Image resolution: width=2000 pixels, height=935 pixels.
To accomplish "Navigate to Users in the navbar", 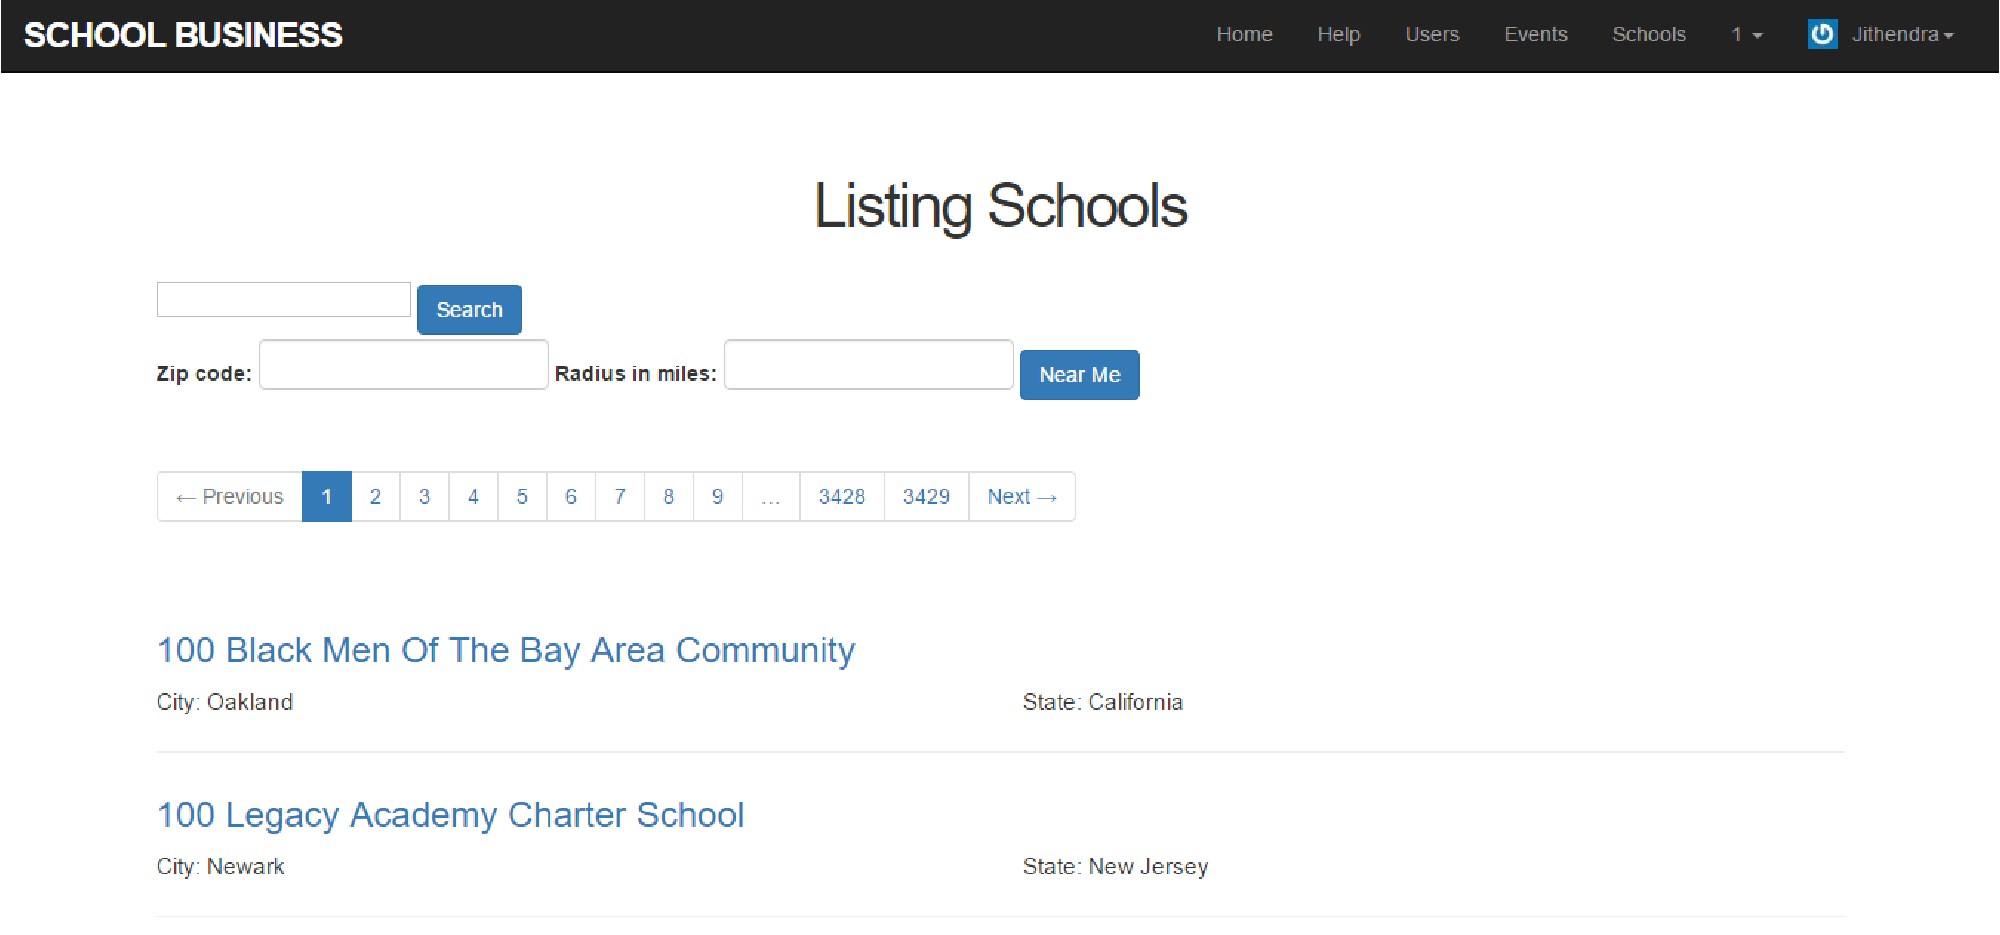I will pyautogui.click(x=1431, y=35).
